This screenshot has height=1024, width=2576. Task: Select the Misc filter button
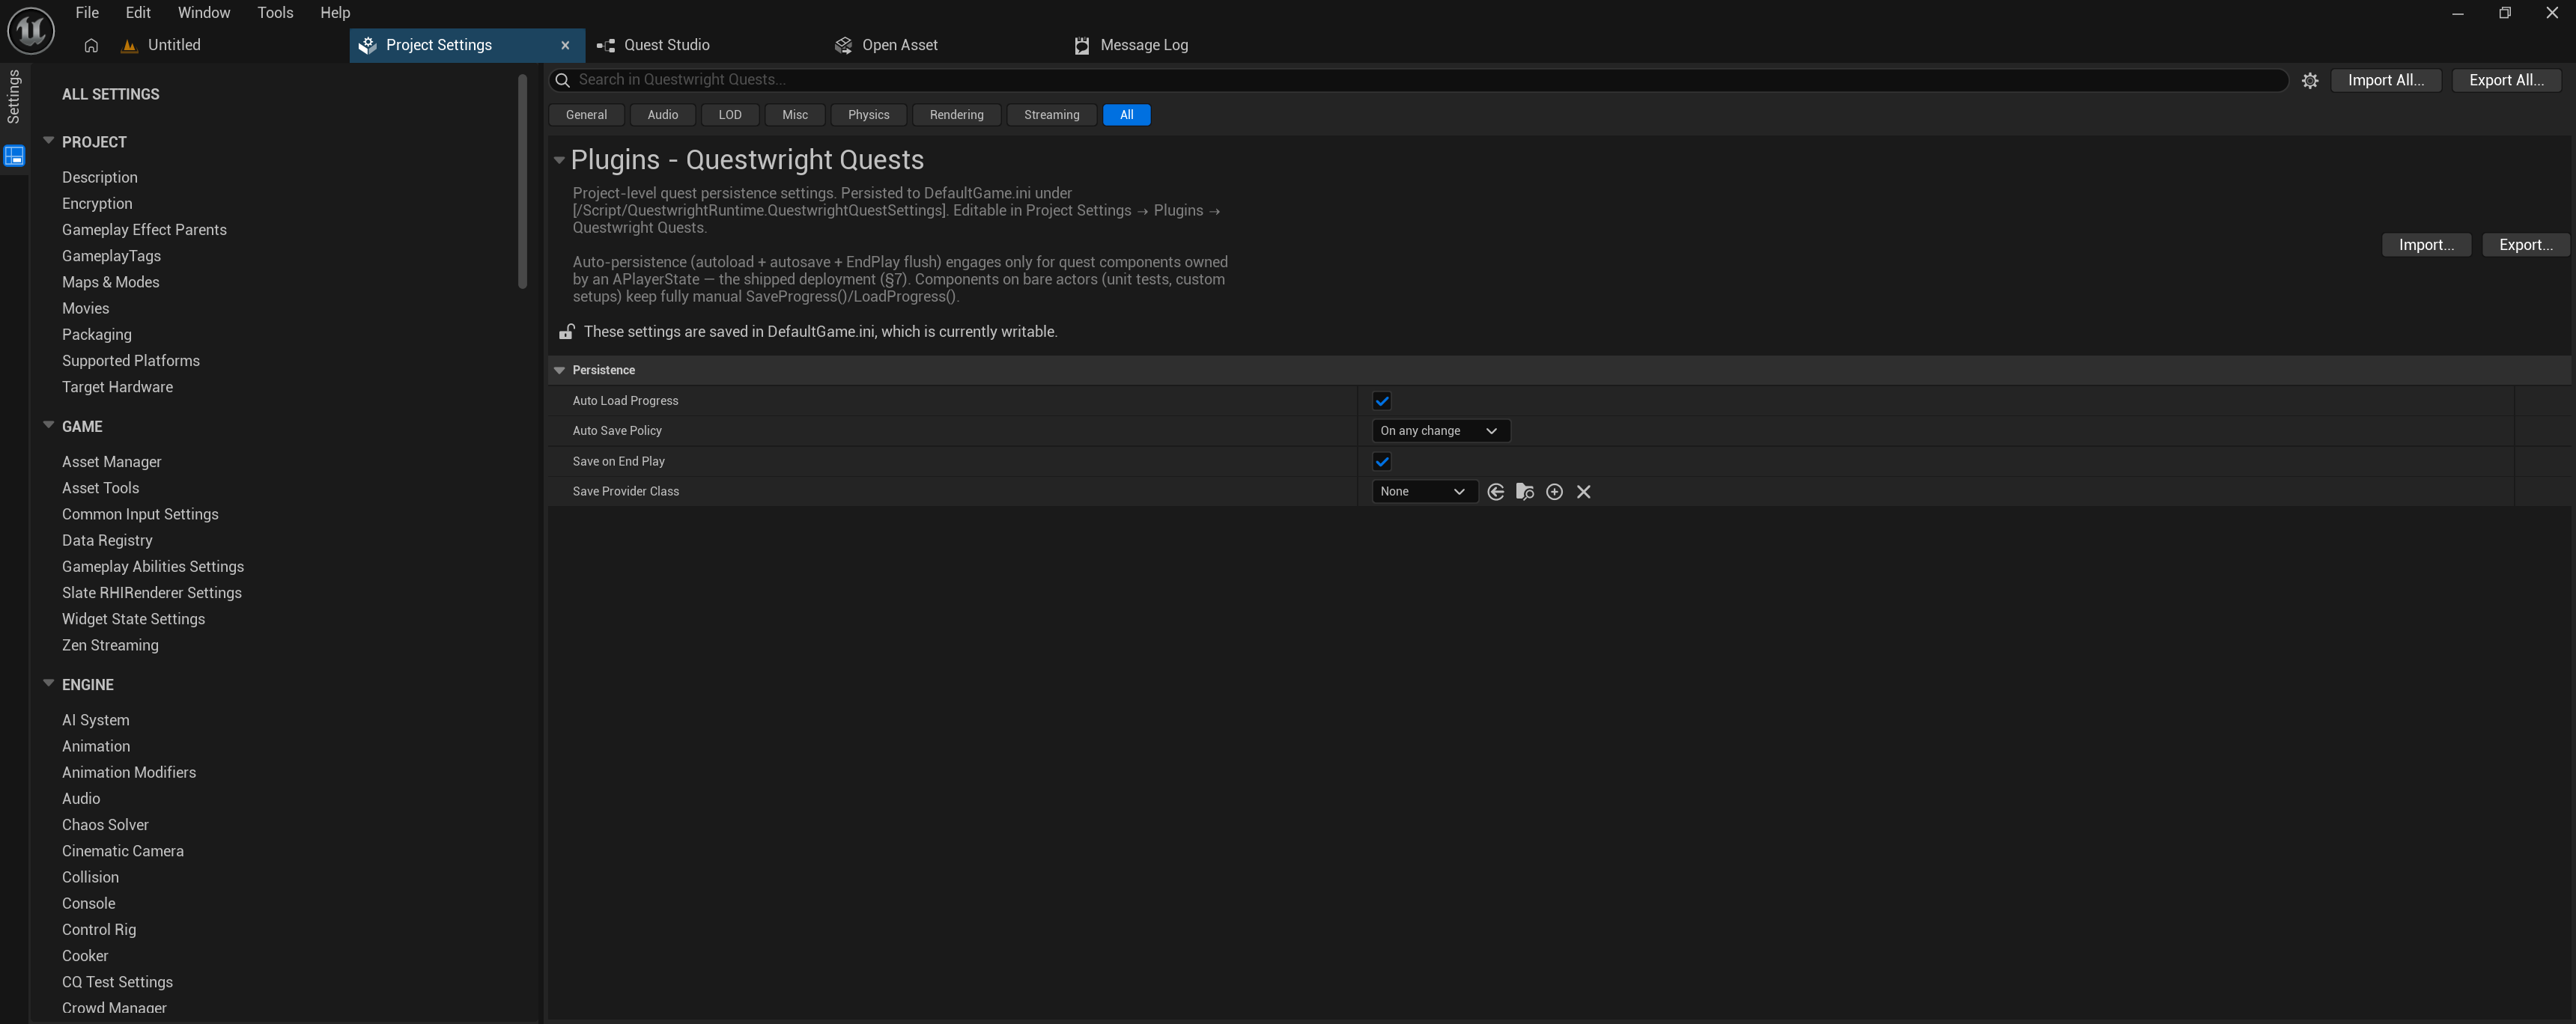point(795,115)
